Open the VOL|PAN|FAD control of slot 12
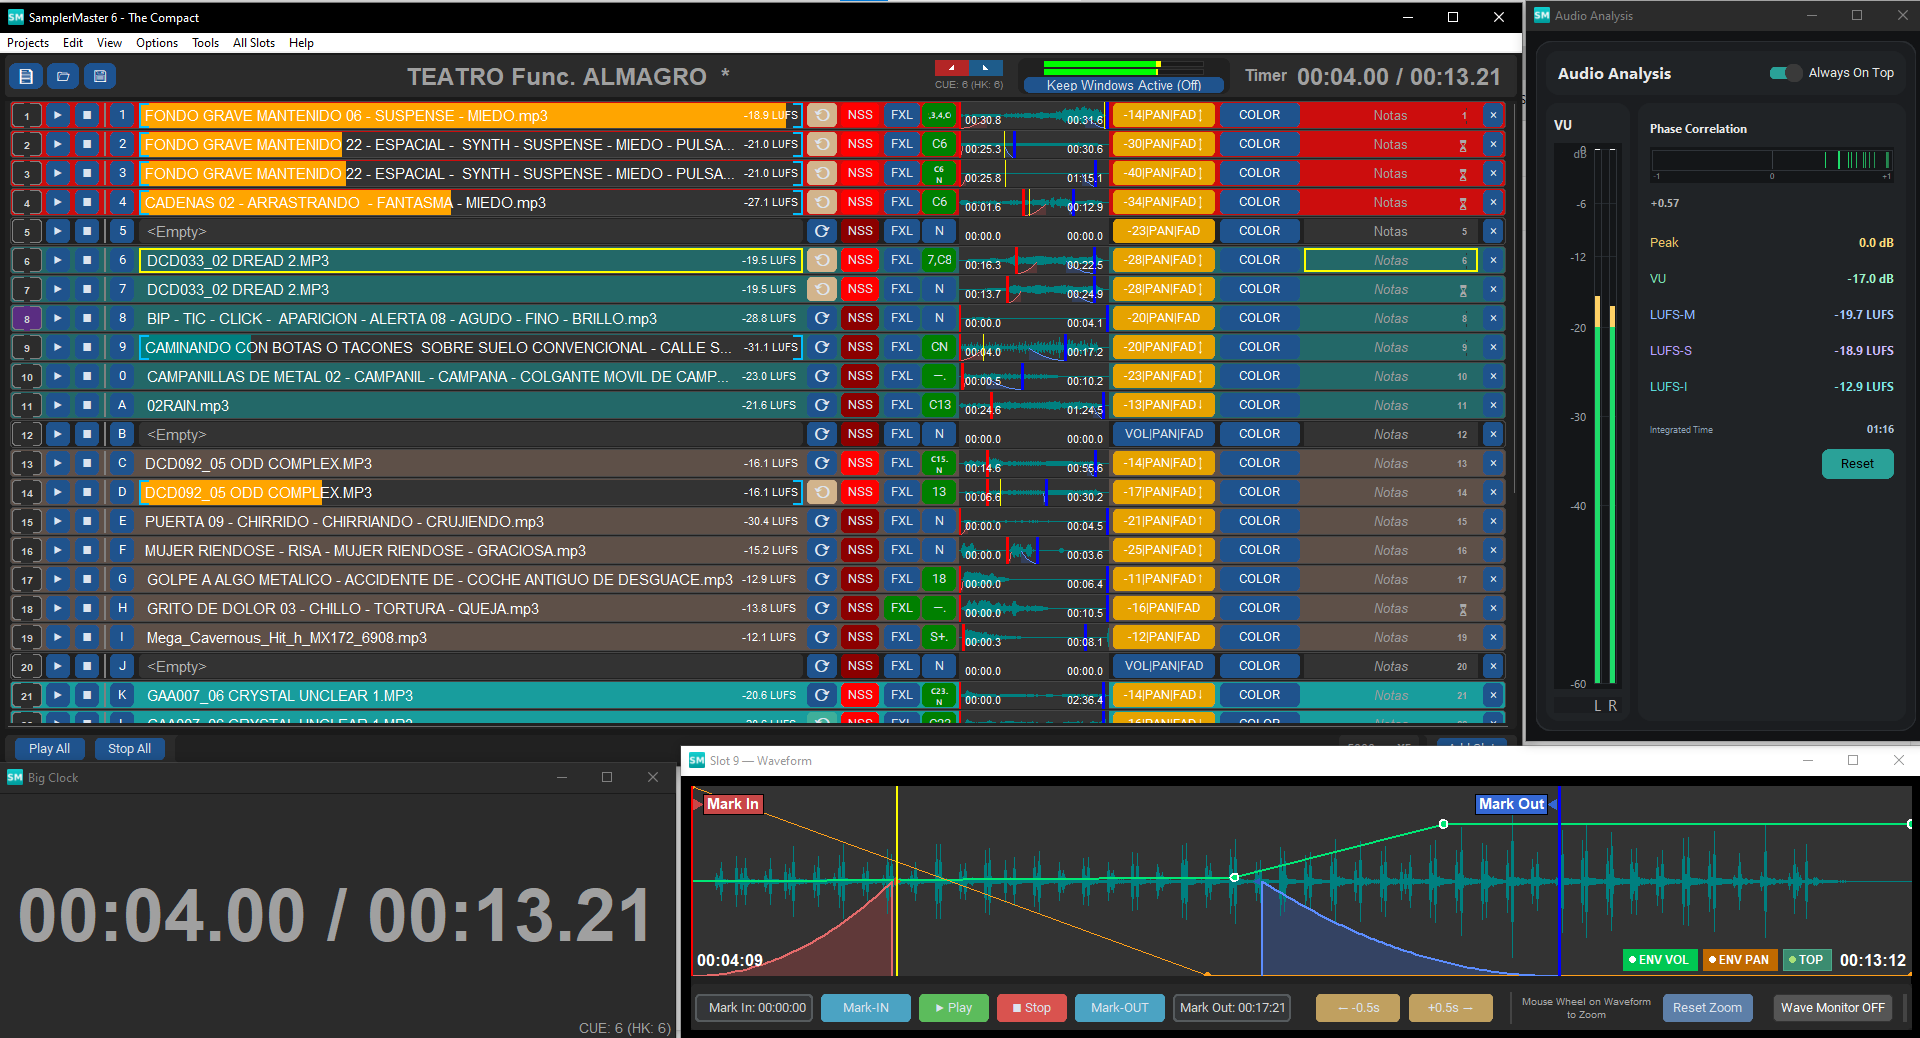 tap(1164, 434)
